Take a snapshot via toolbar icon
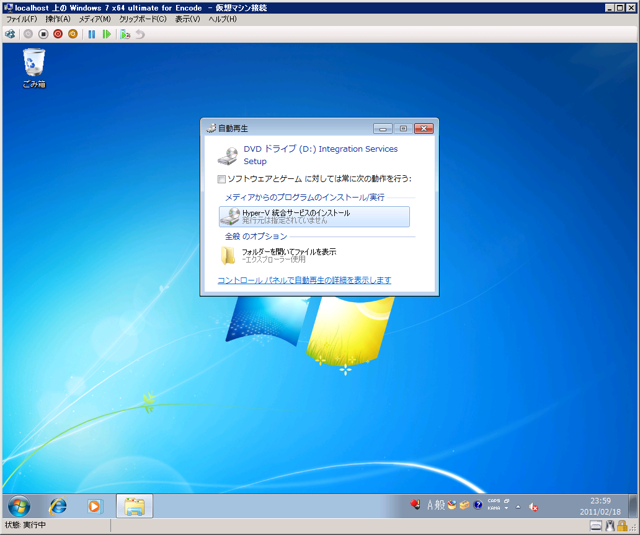Viewport: 640px width, 535px height. tap(125, 34)
